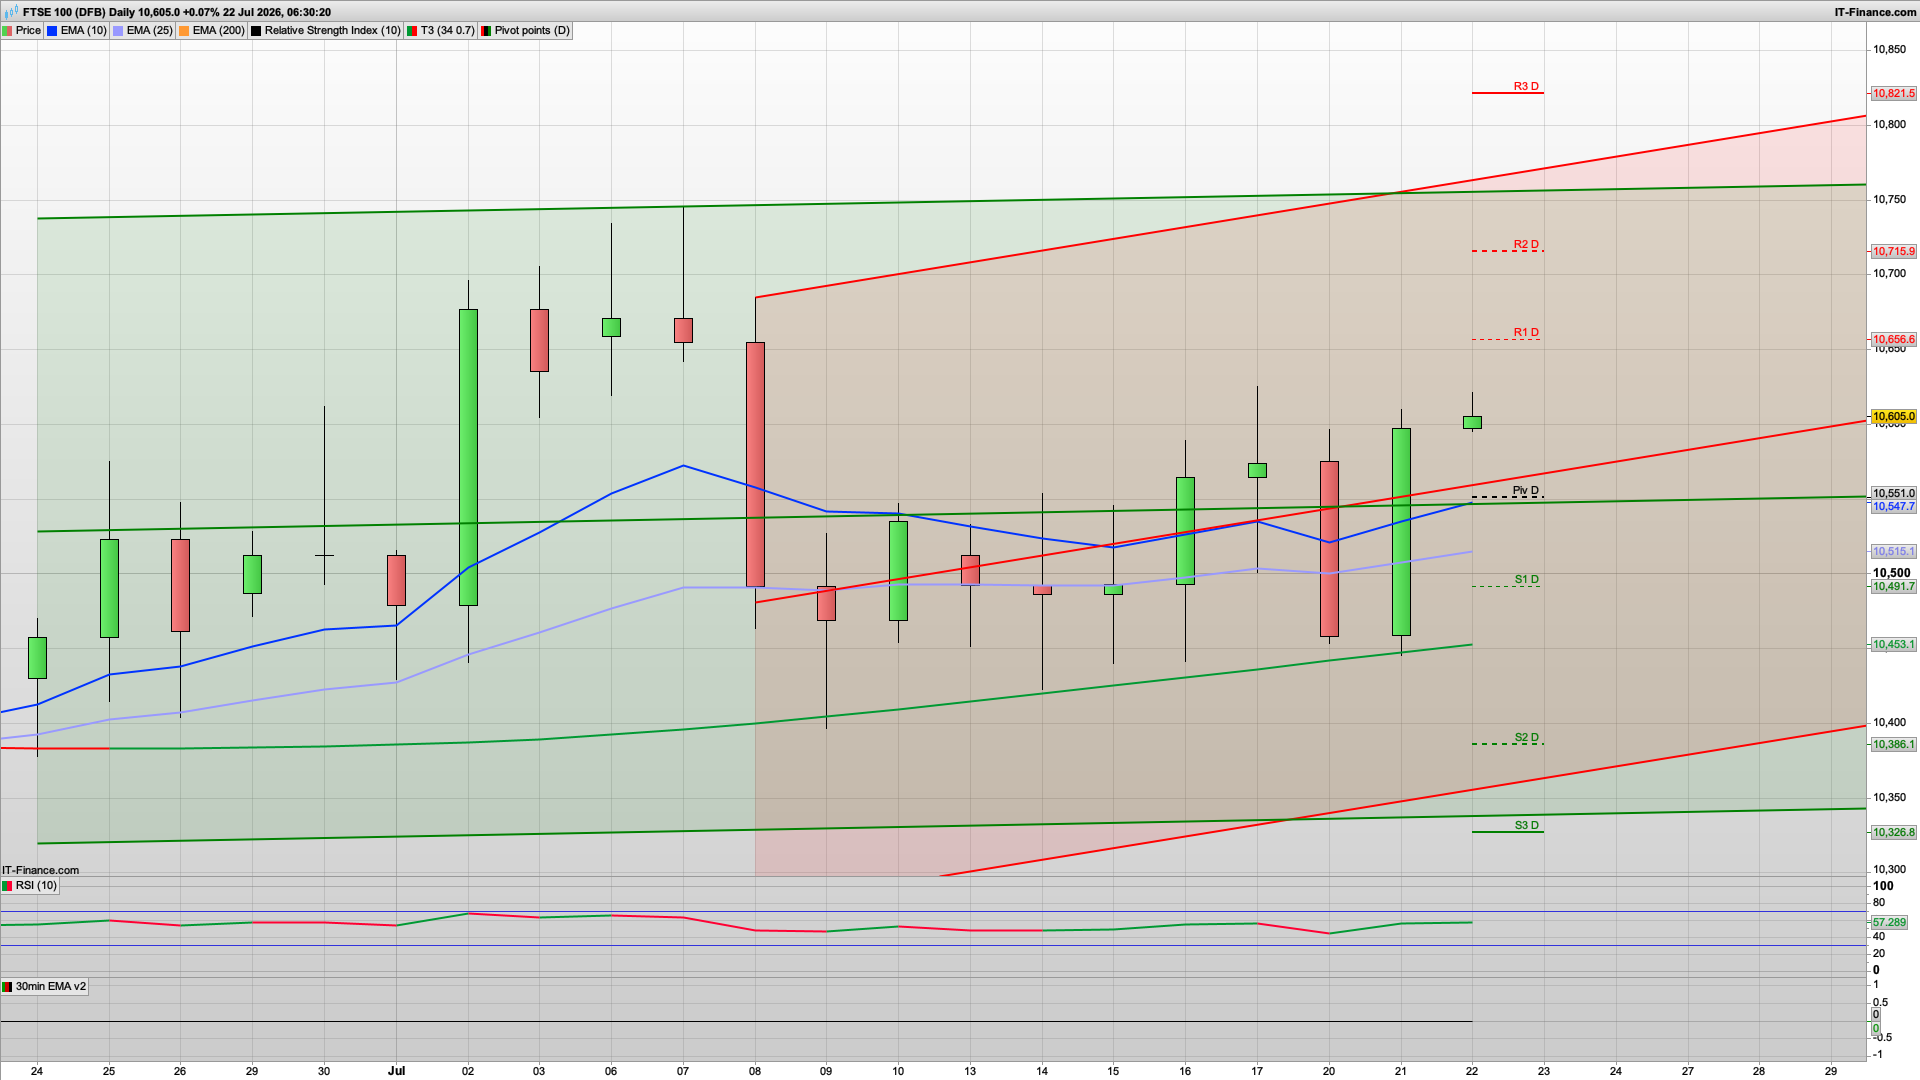Screen dimensions: 1920x1080
Task: Open the EMA (25) indicator legend
Action: click(143, 31)
